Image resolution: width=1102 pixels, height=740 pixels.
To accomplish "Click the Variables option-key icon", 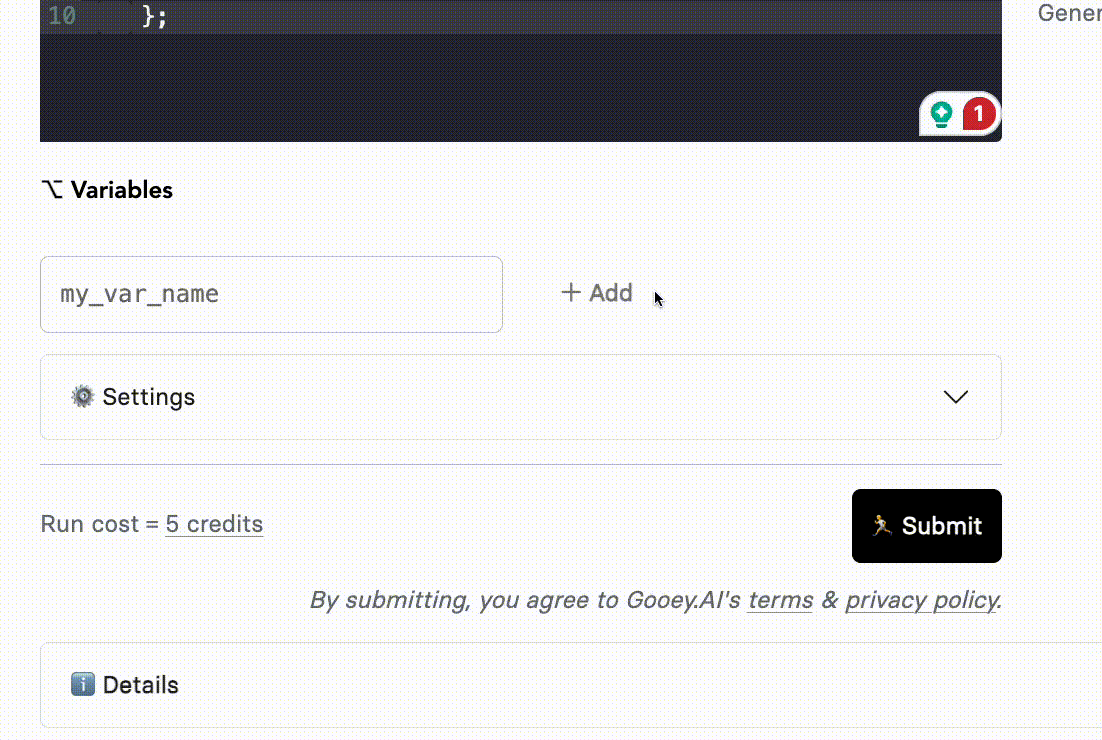I will [52, 190].
